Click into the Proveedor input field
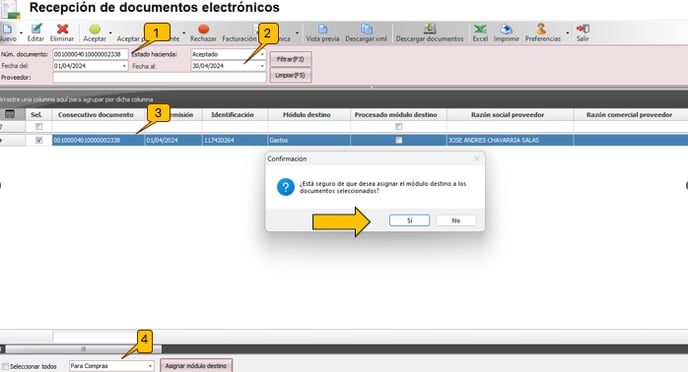The width and height of the screenshot is (688, 372). click(x=159, y=77)
